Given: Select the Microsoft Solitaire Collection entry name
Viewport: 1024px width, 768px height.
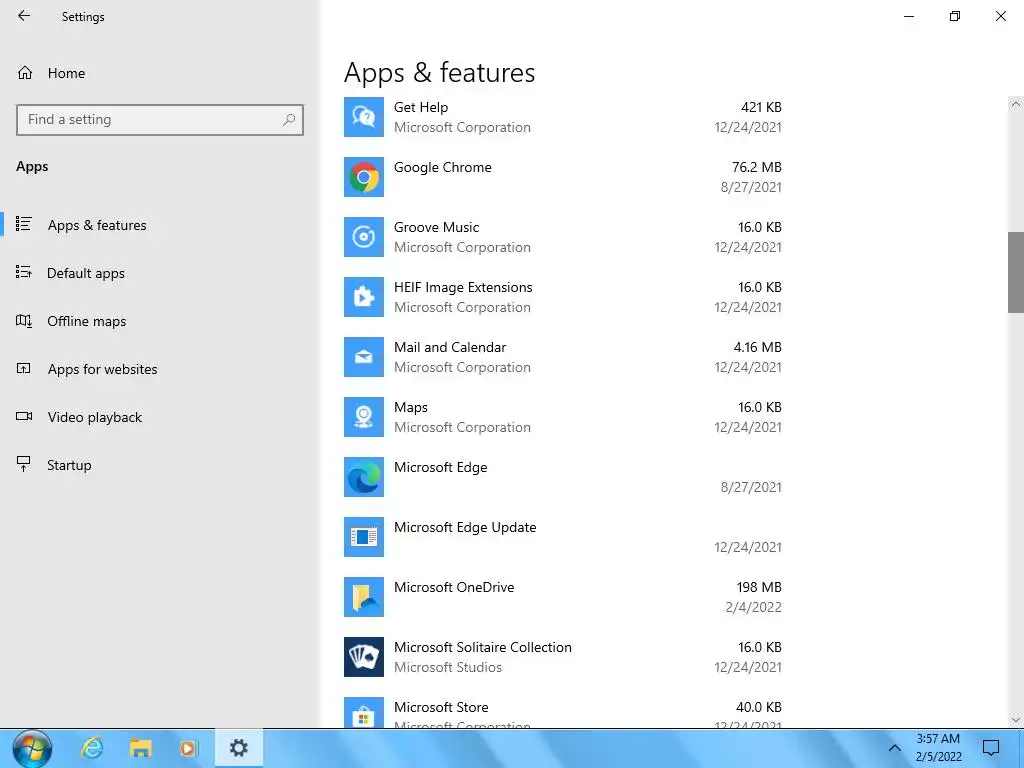Looking at the screenshot, I should (483, 647).
